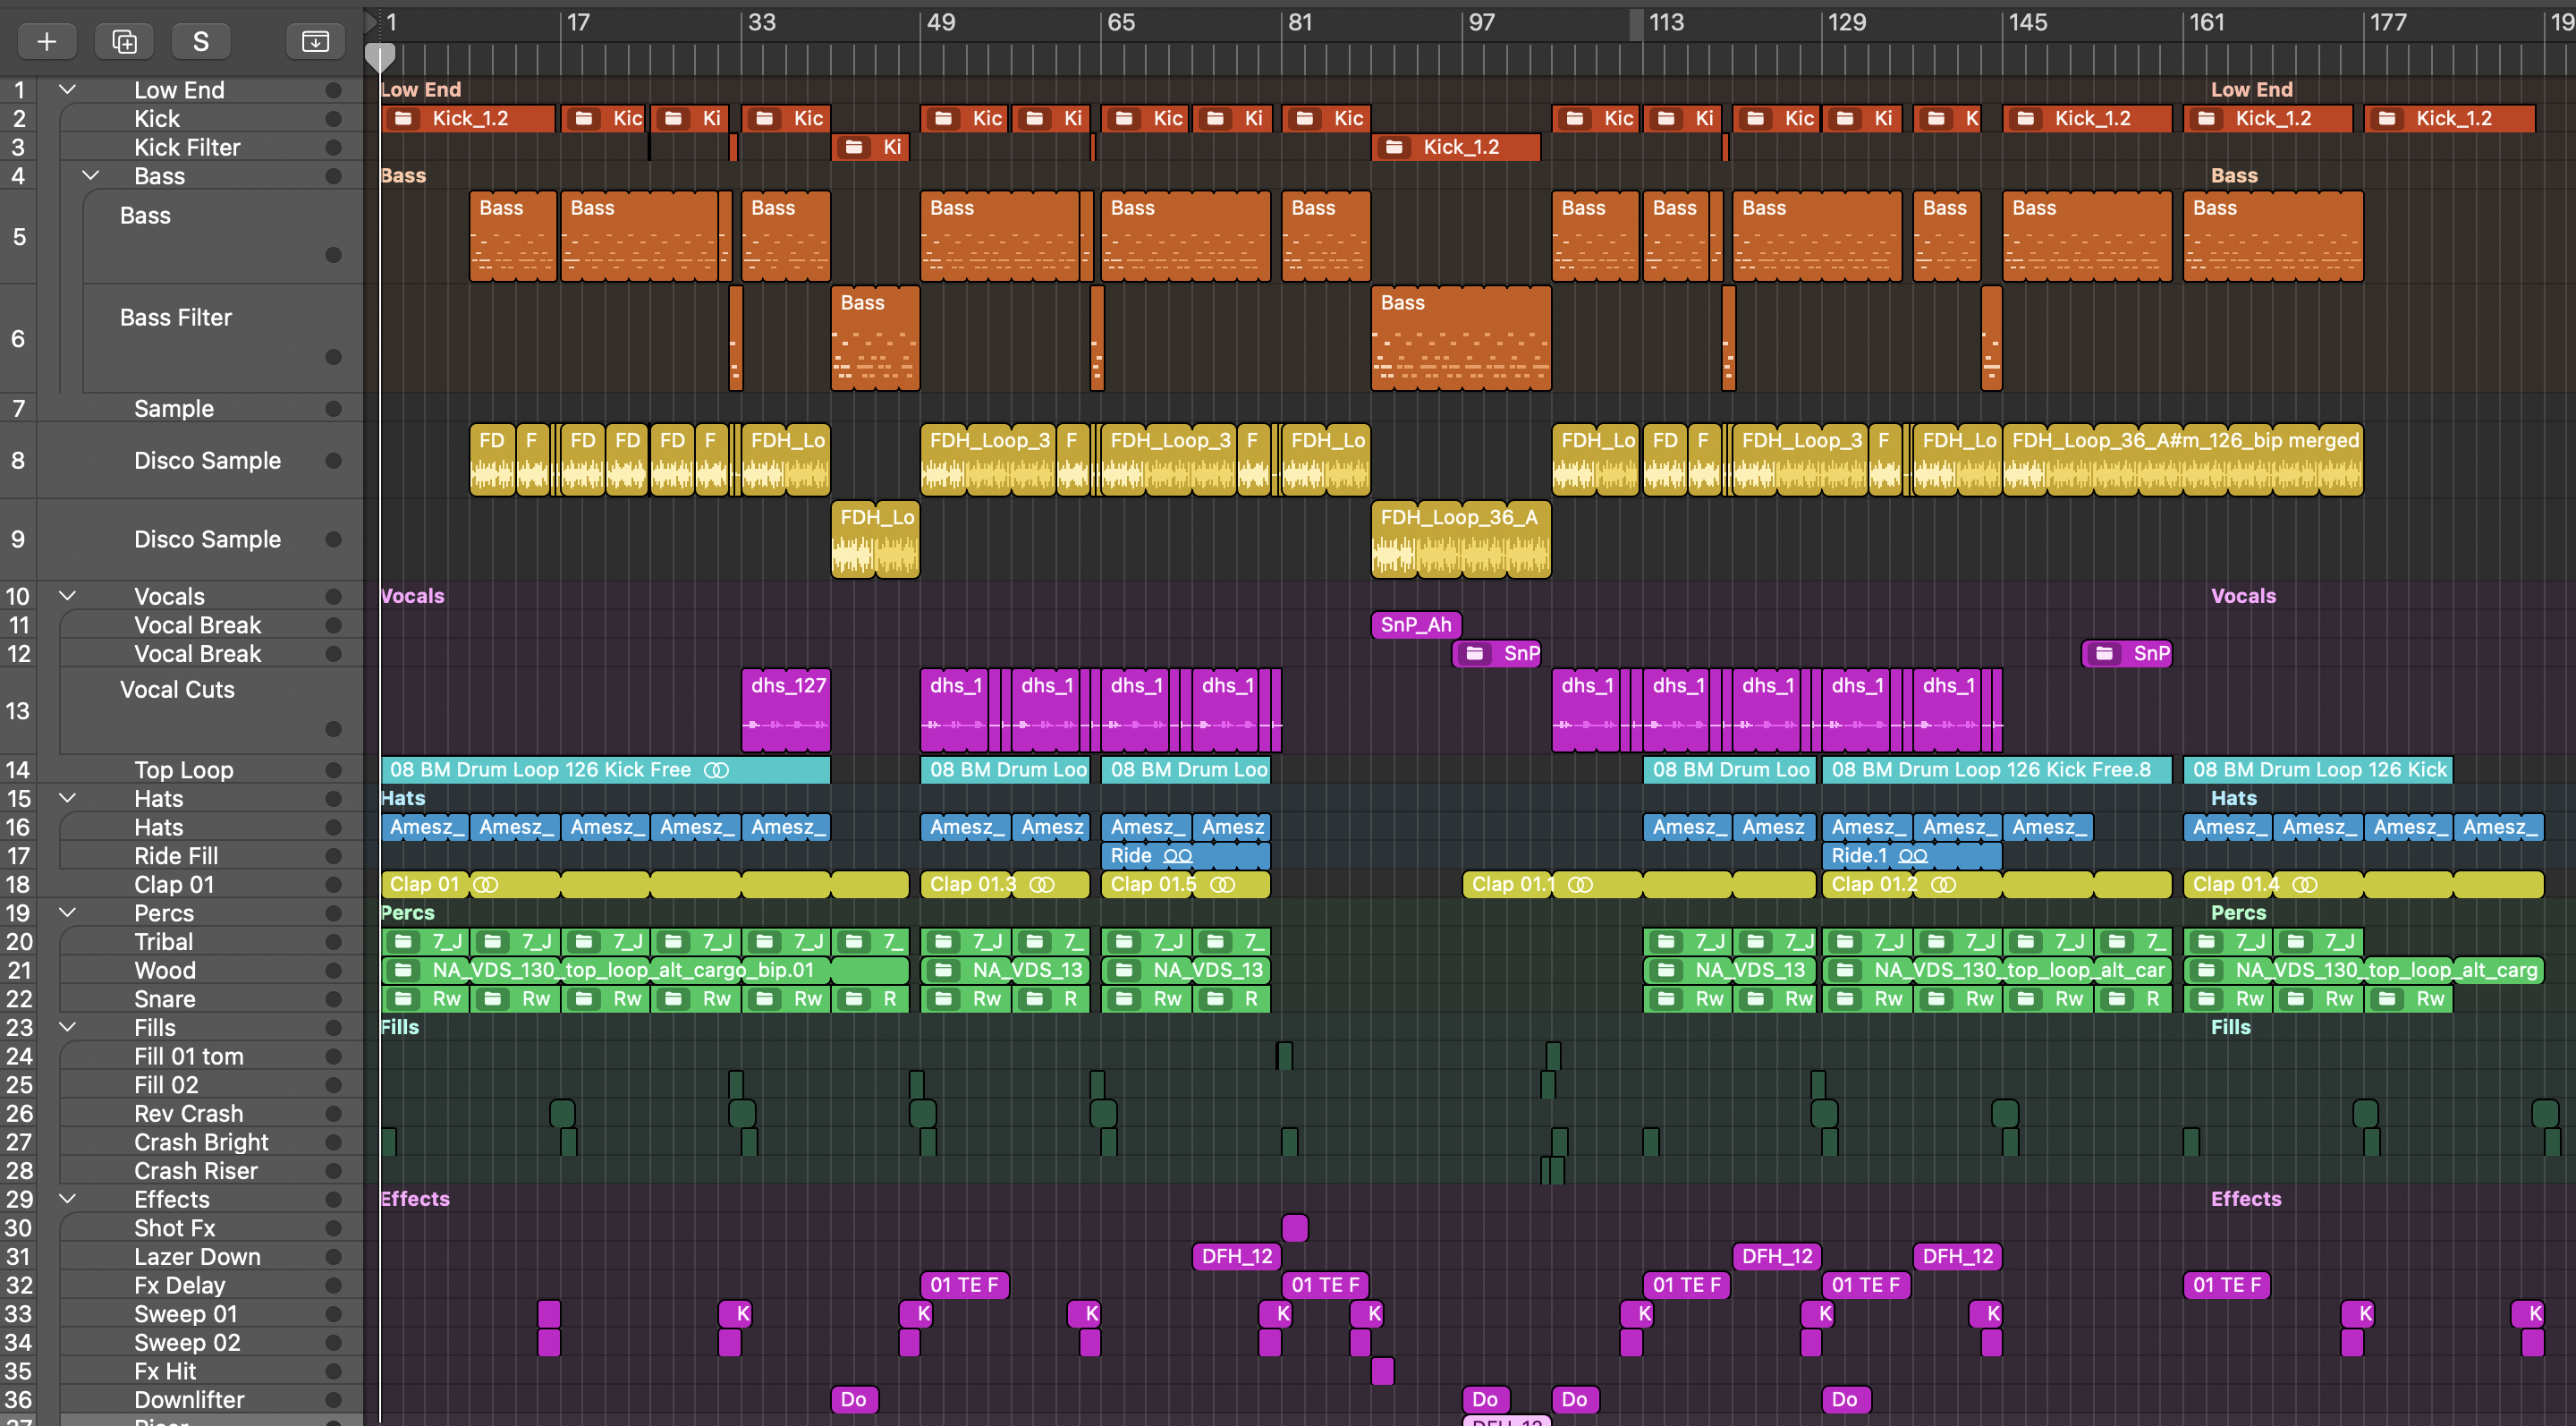Click the track import tray icon
The width and height of the screenshot is (2576, 1426).
pos(315,41)
